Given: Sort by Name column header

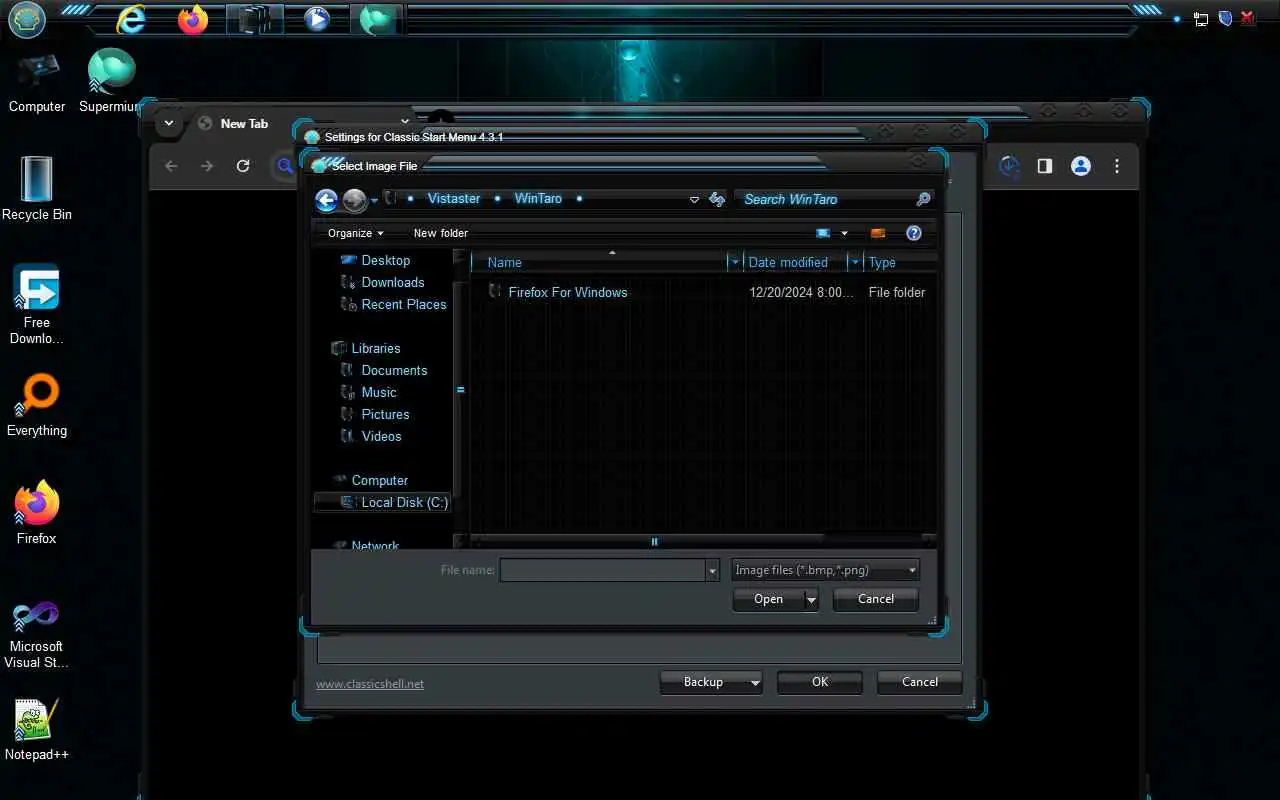Looking at the screenshot, I should [600, 262].
